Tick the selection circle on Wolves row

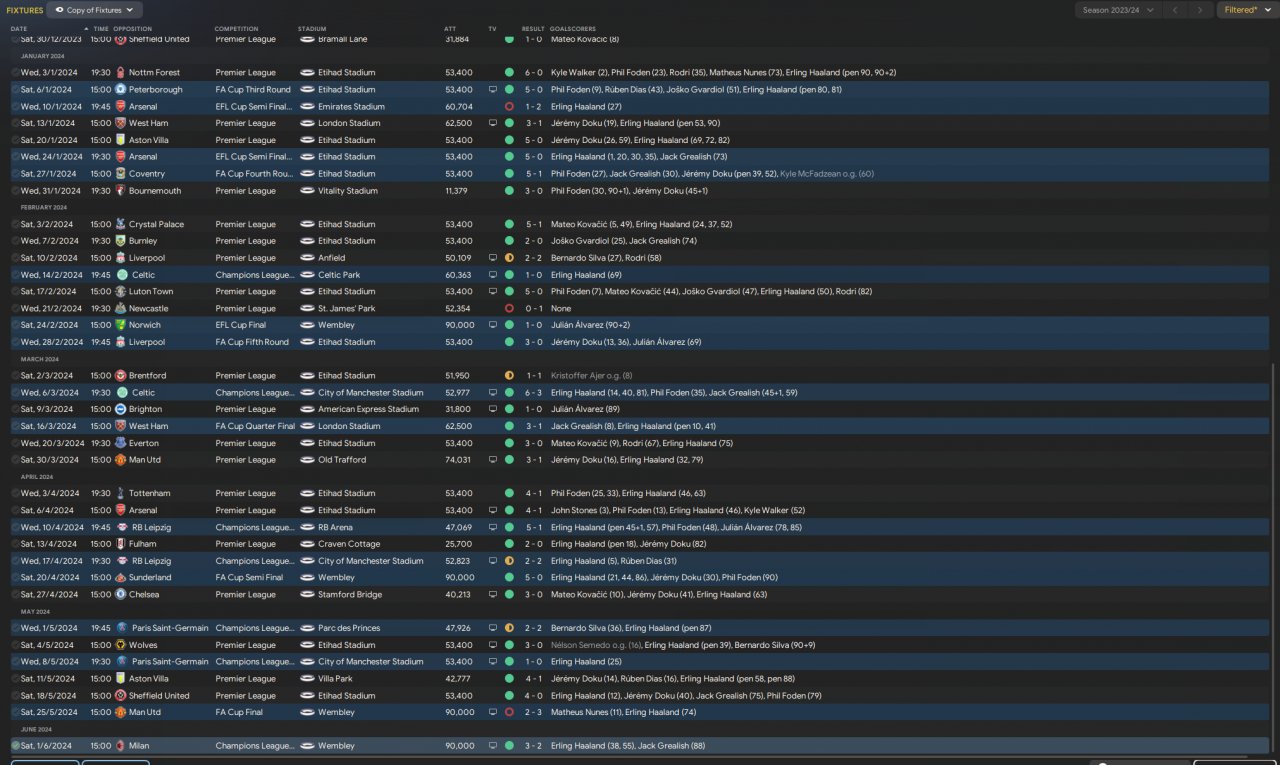[15, 645]
